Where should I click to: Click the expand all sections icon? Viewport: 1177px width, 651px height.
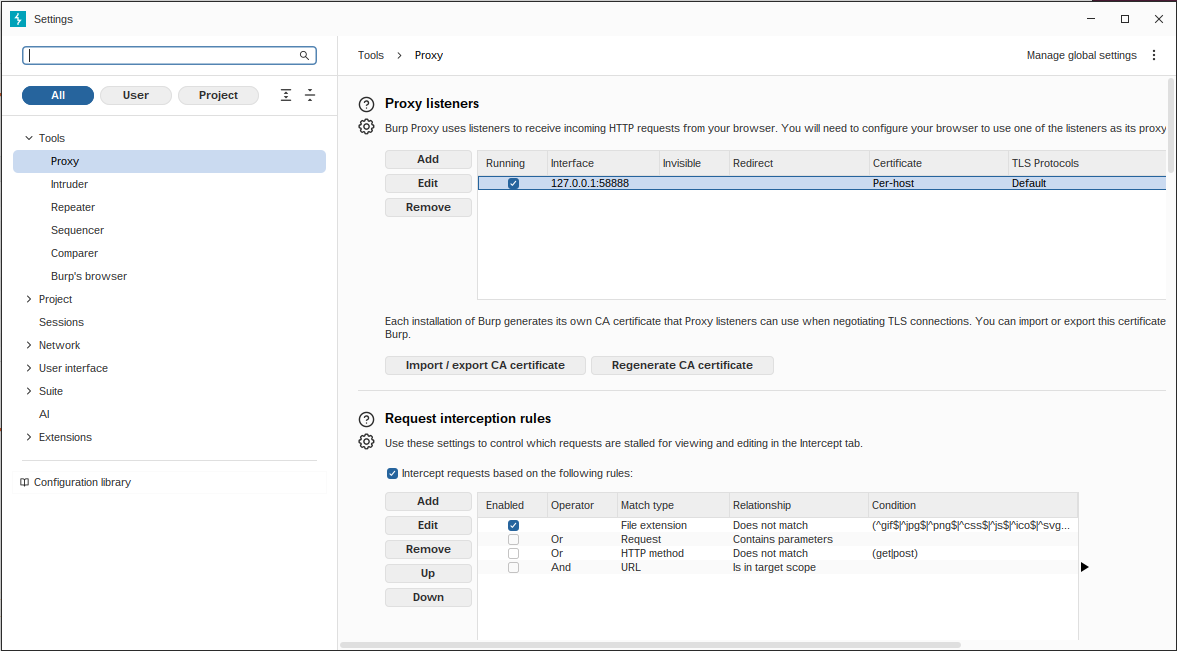pos(286,95)
